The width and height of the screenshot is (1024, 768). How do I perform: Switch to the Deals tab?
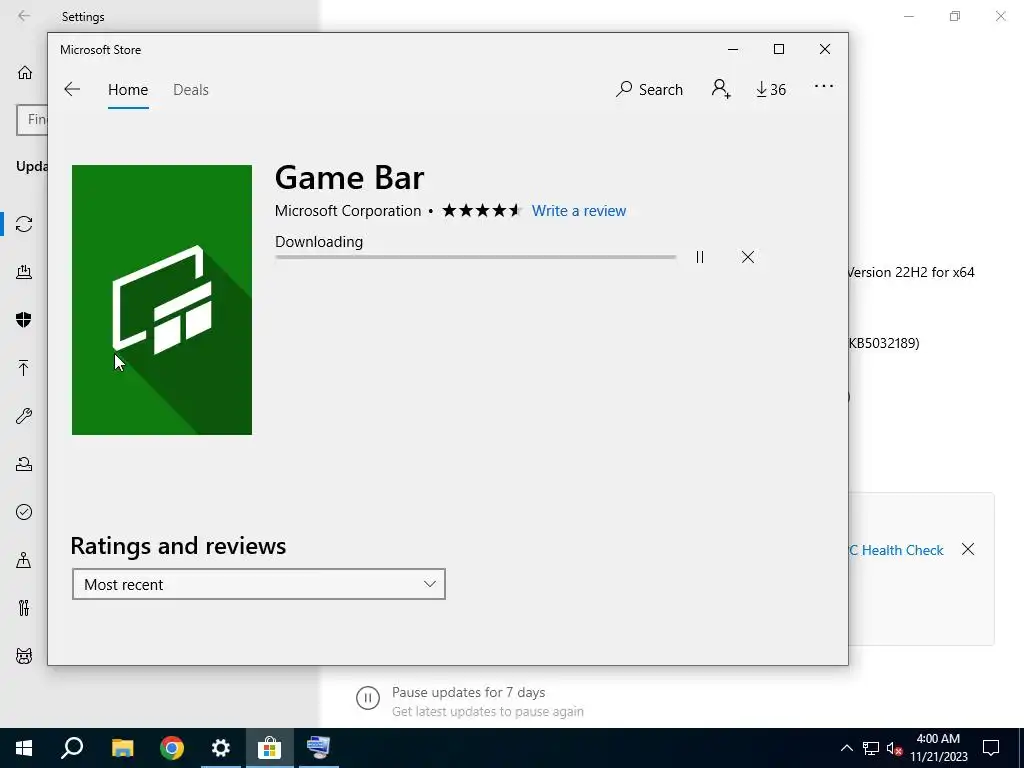pos(191,89)
